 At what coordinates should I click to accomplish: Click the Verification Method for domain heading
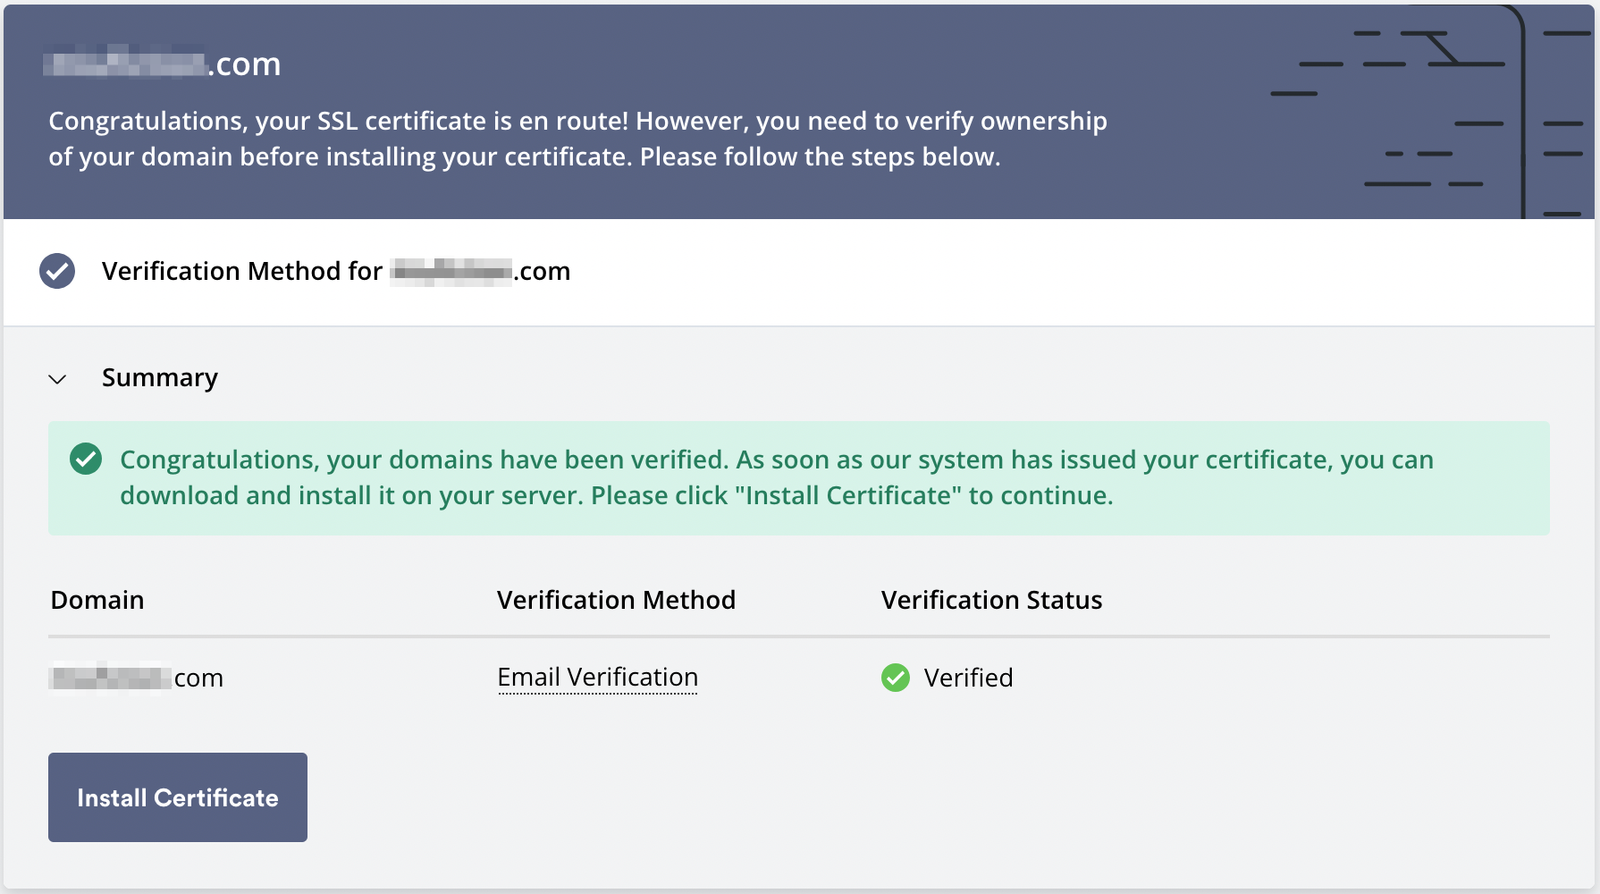pos(335,271)
